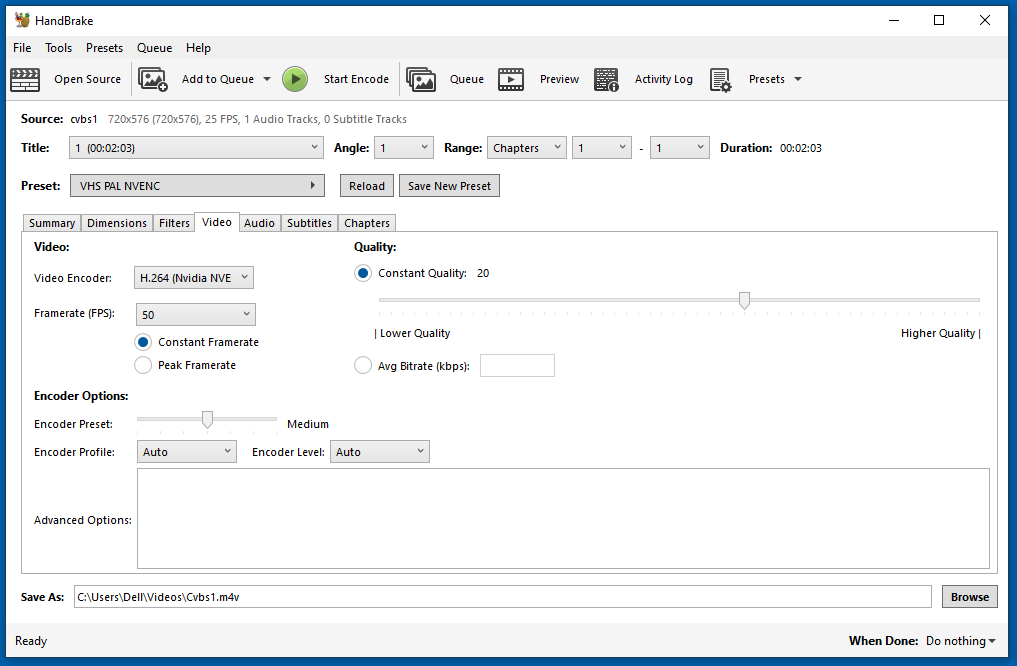Enable Avg Bitrate (kbps) radio button
1017x666 pixels.
363,366
